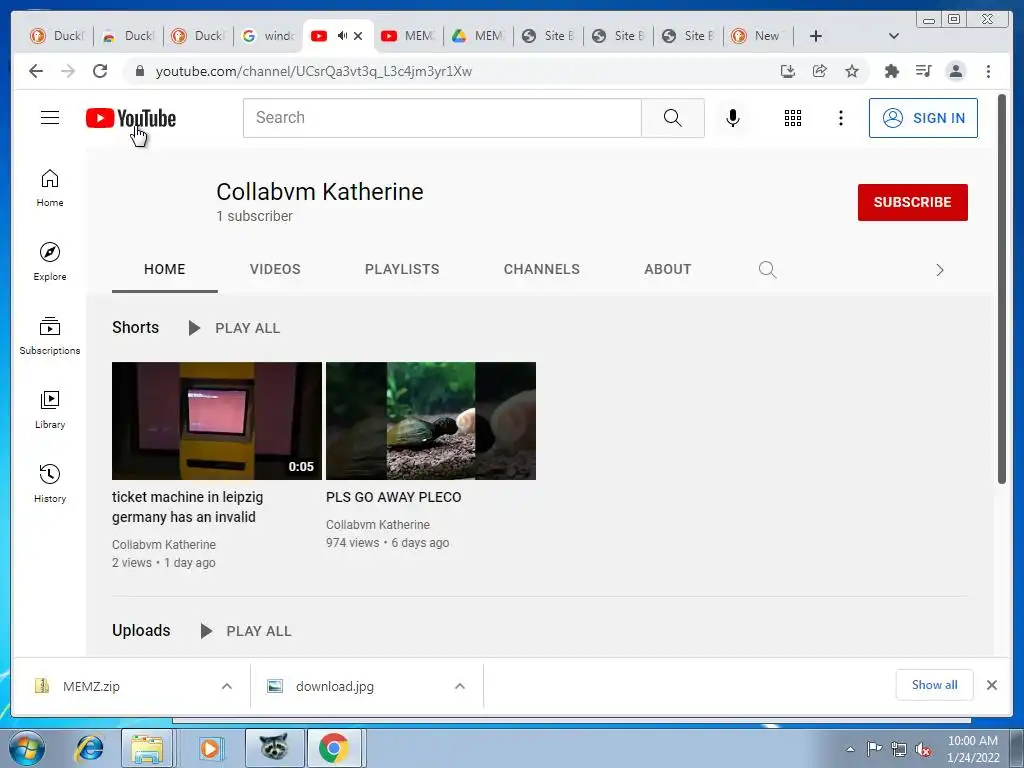Click the share page icon in the address bar
1024x768 pixels.
click(820, 71)
